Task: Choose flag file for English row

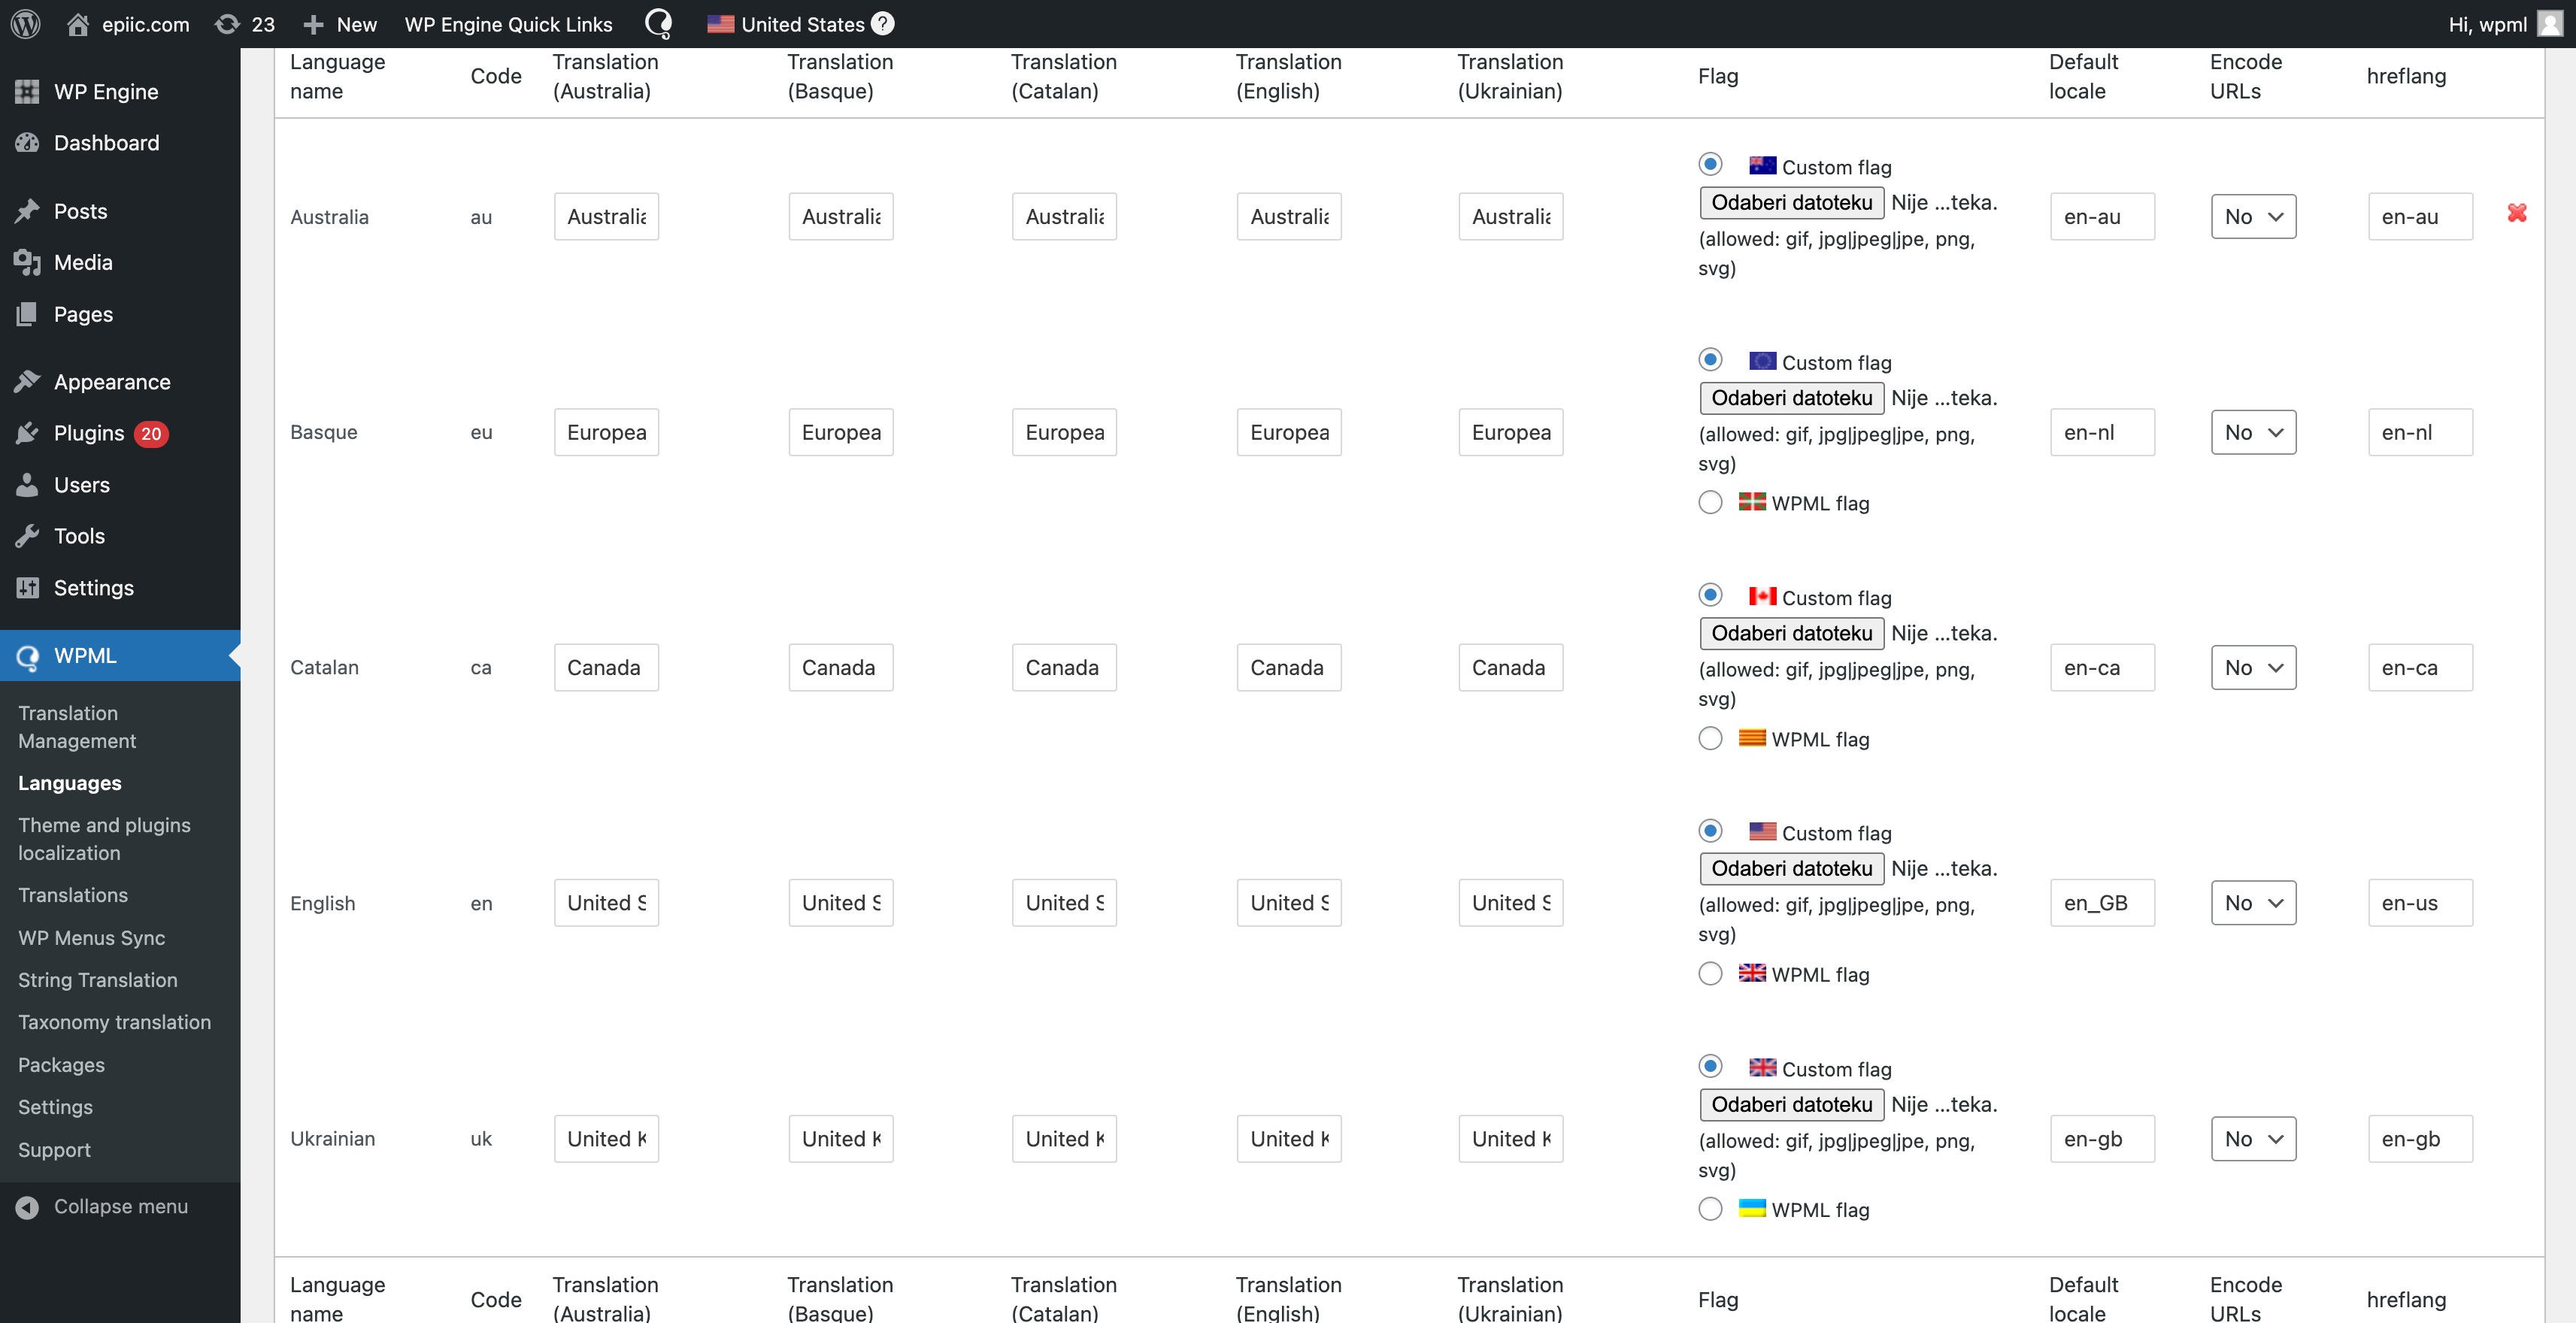Action: click(1791, 868)
